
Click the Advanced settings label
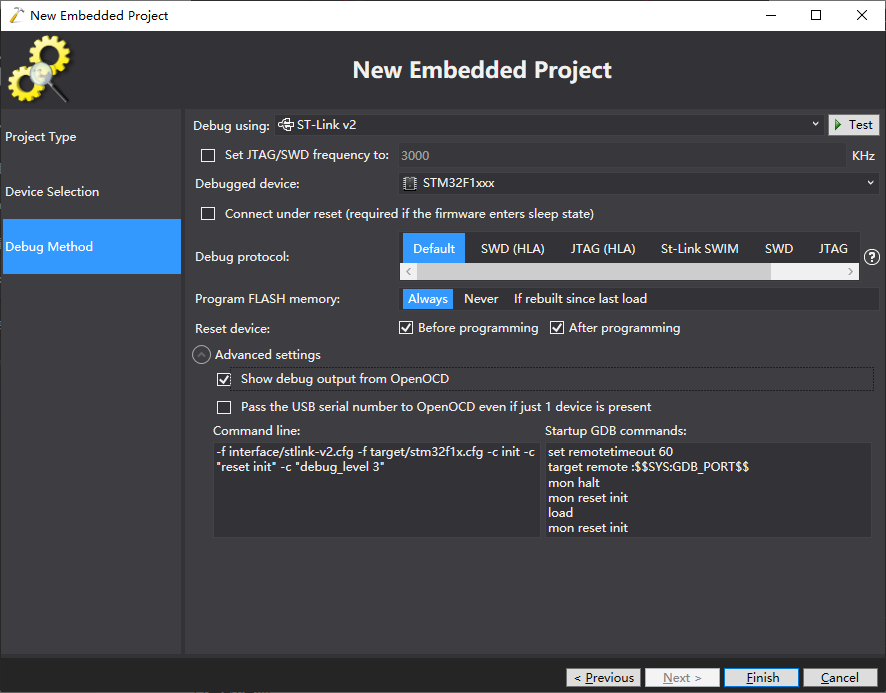coord(268,355)
